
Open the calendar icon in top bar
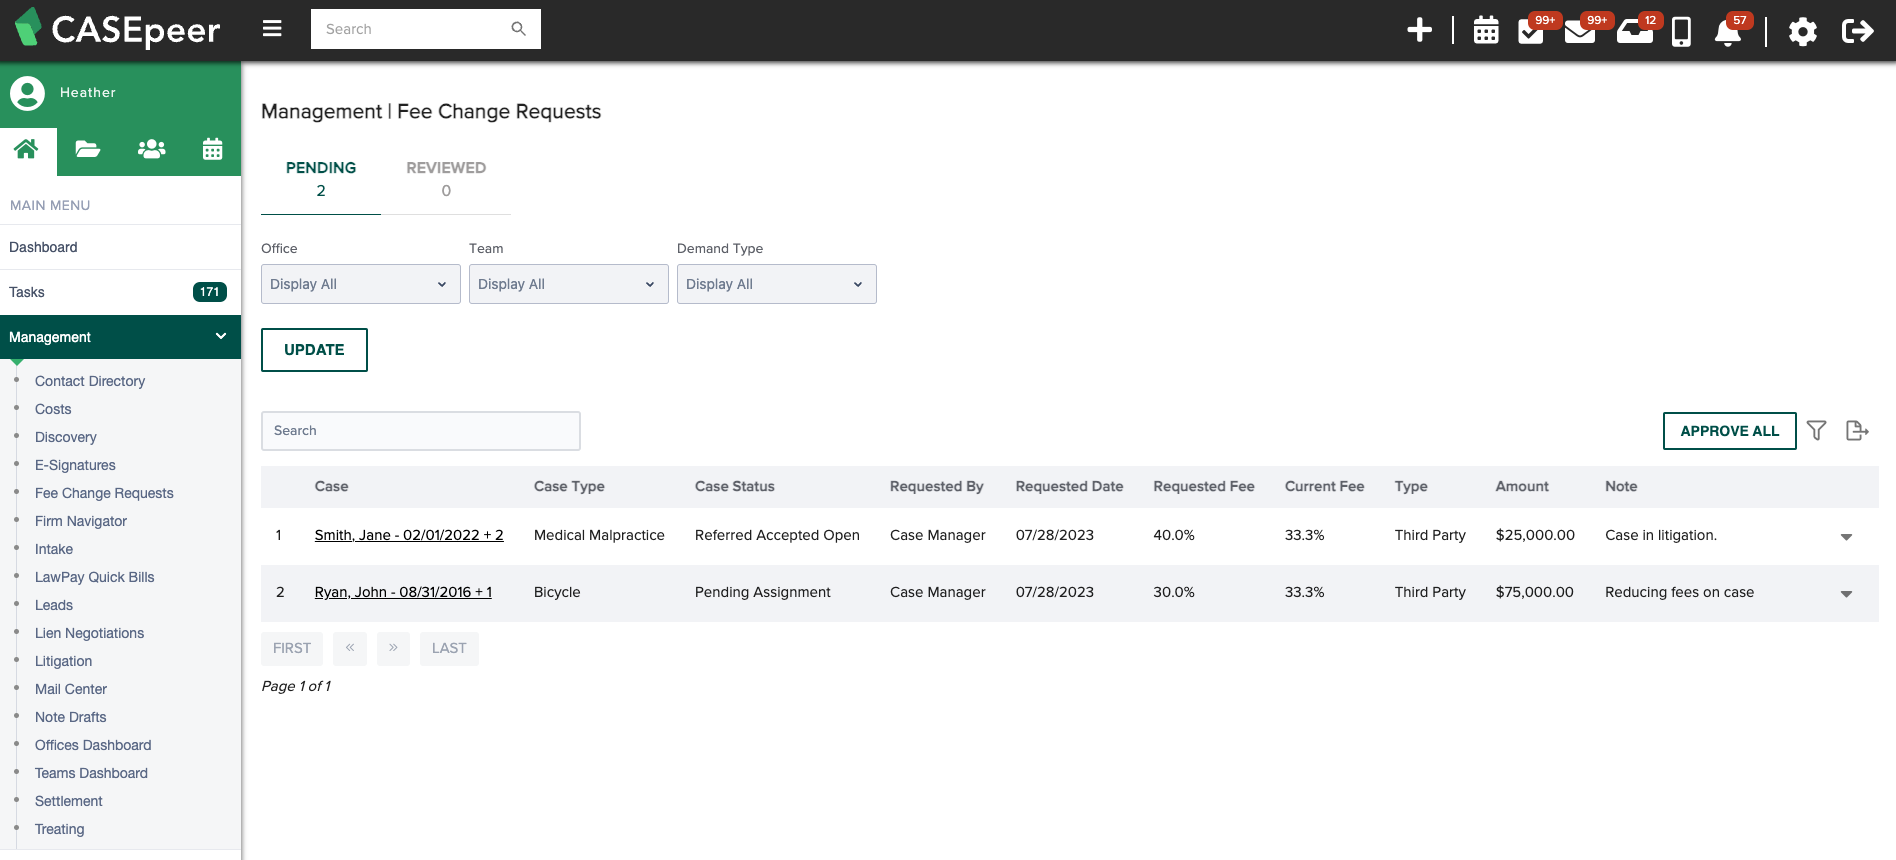[x=1486, y=30]
